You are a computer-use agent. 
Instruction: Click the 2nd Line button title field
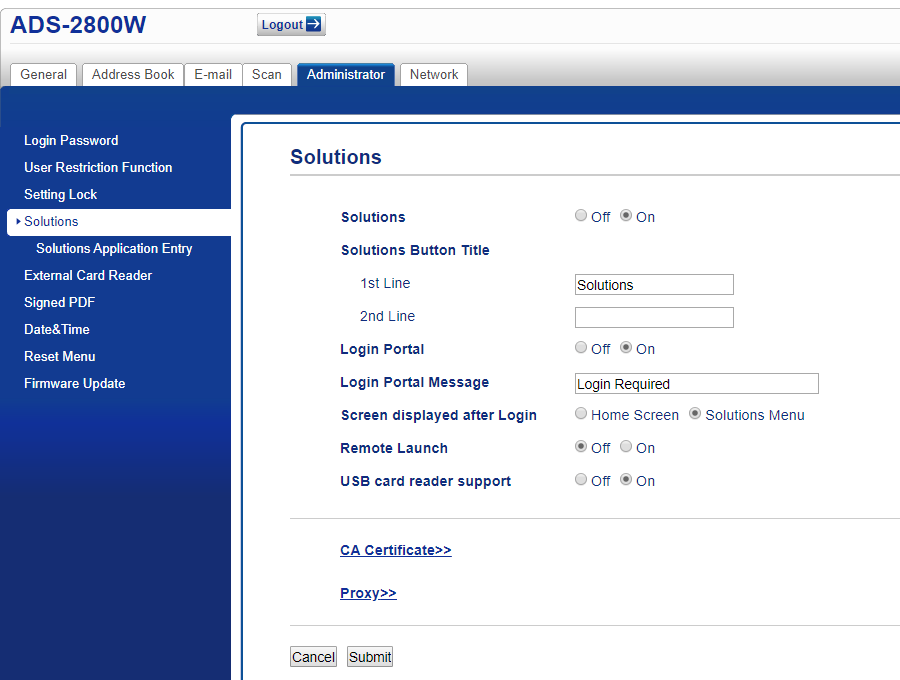pyautogui.click(x=654, y=317)
